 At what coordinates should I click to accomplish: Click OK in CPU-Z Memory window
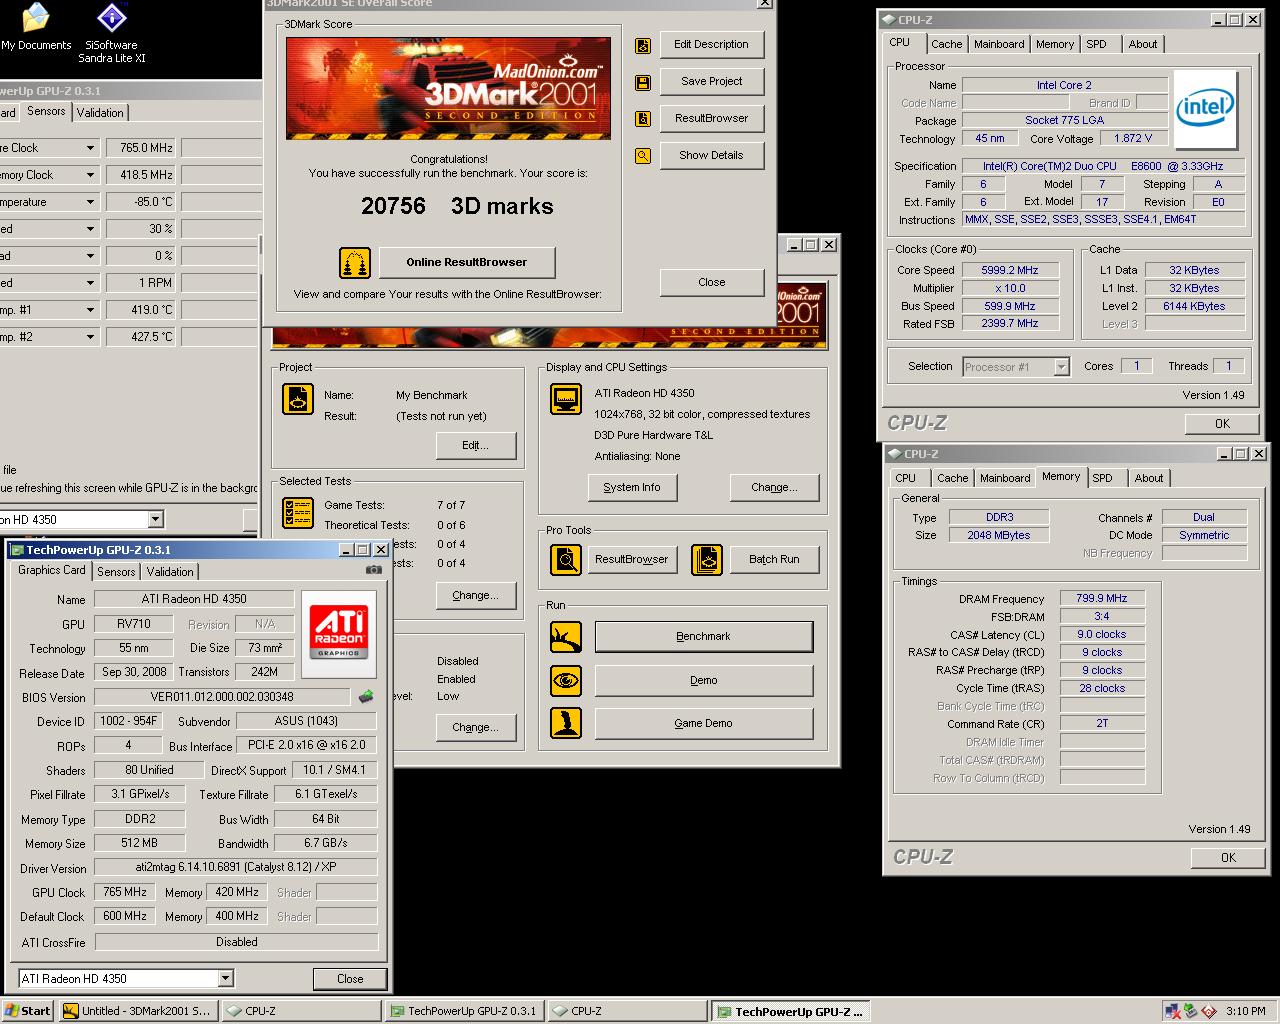pyautogui.click(x=1228, y=858)
